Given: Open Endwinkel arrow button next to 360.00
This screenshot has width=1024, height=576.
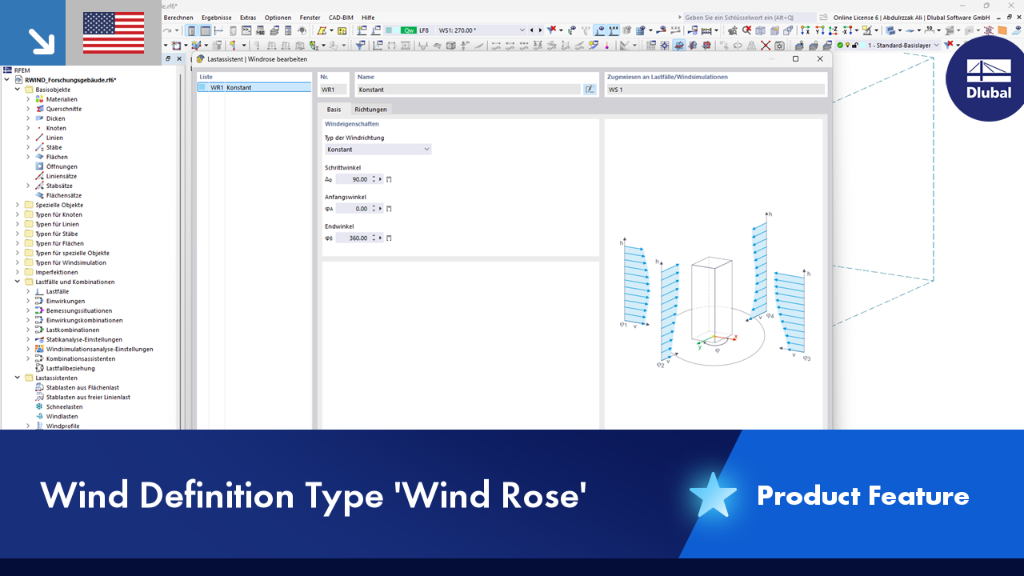Looking at the screenshot, I should [381, 238].
